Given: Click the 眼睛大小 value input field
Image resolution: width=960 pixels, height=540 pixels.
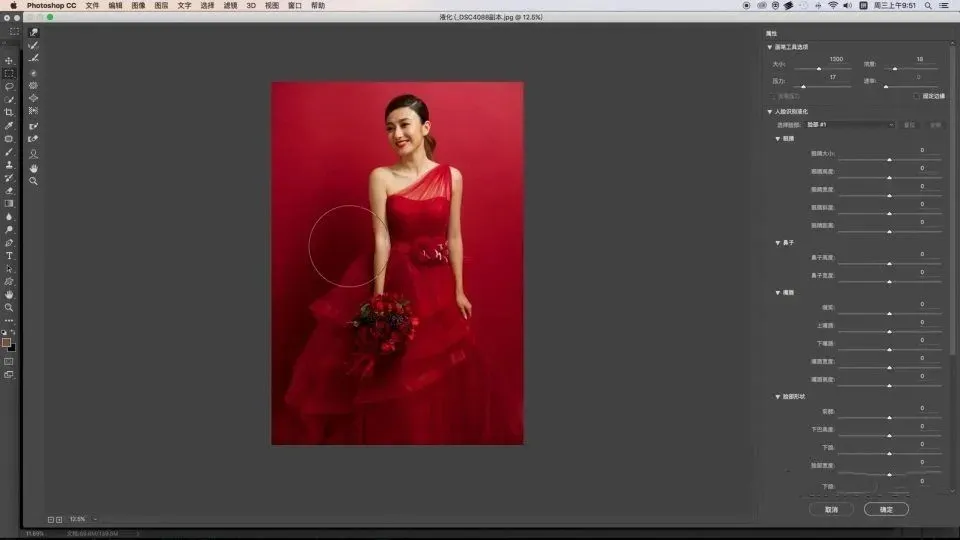Looking at the screenshot, I should coord(923,150).
